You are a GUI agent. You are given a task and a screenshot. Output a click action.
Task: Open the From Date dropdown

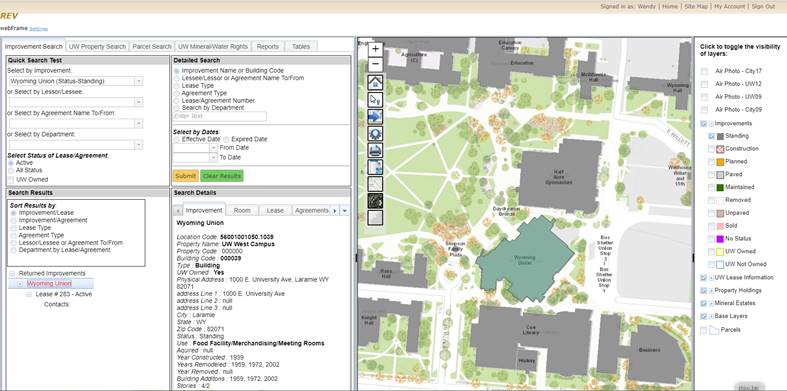point(213,148)
